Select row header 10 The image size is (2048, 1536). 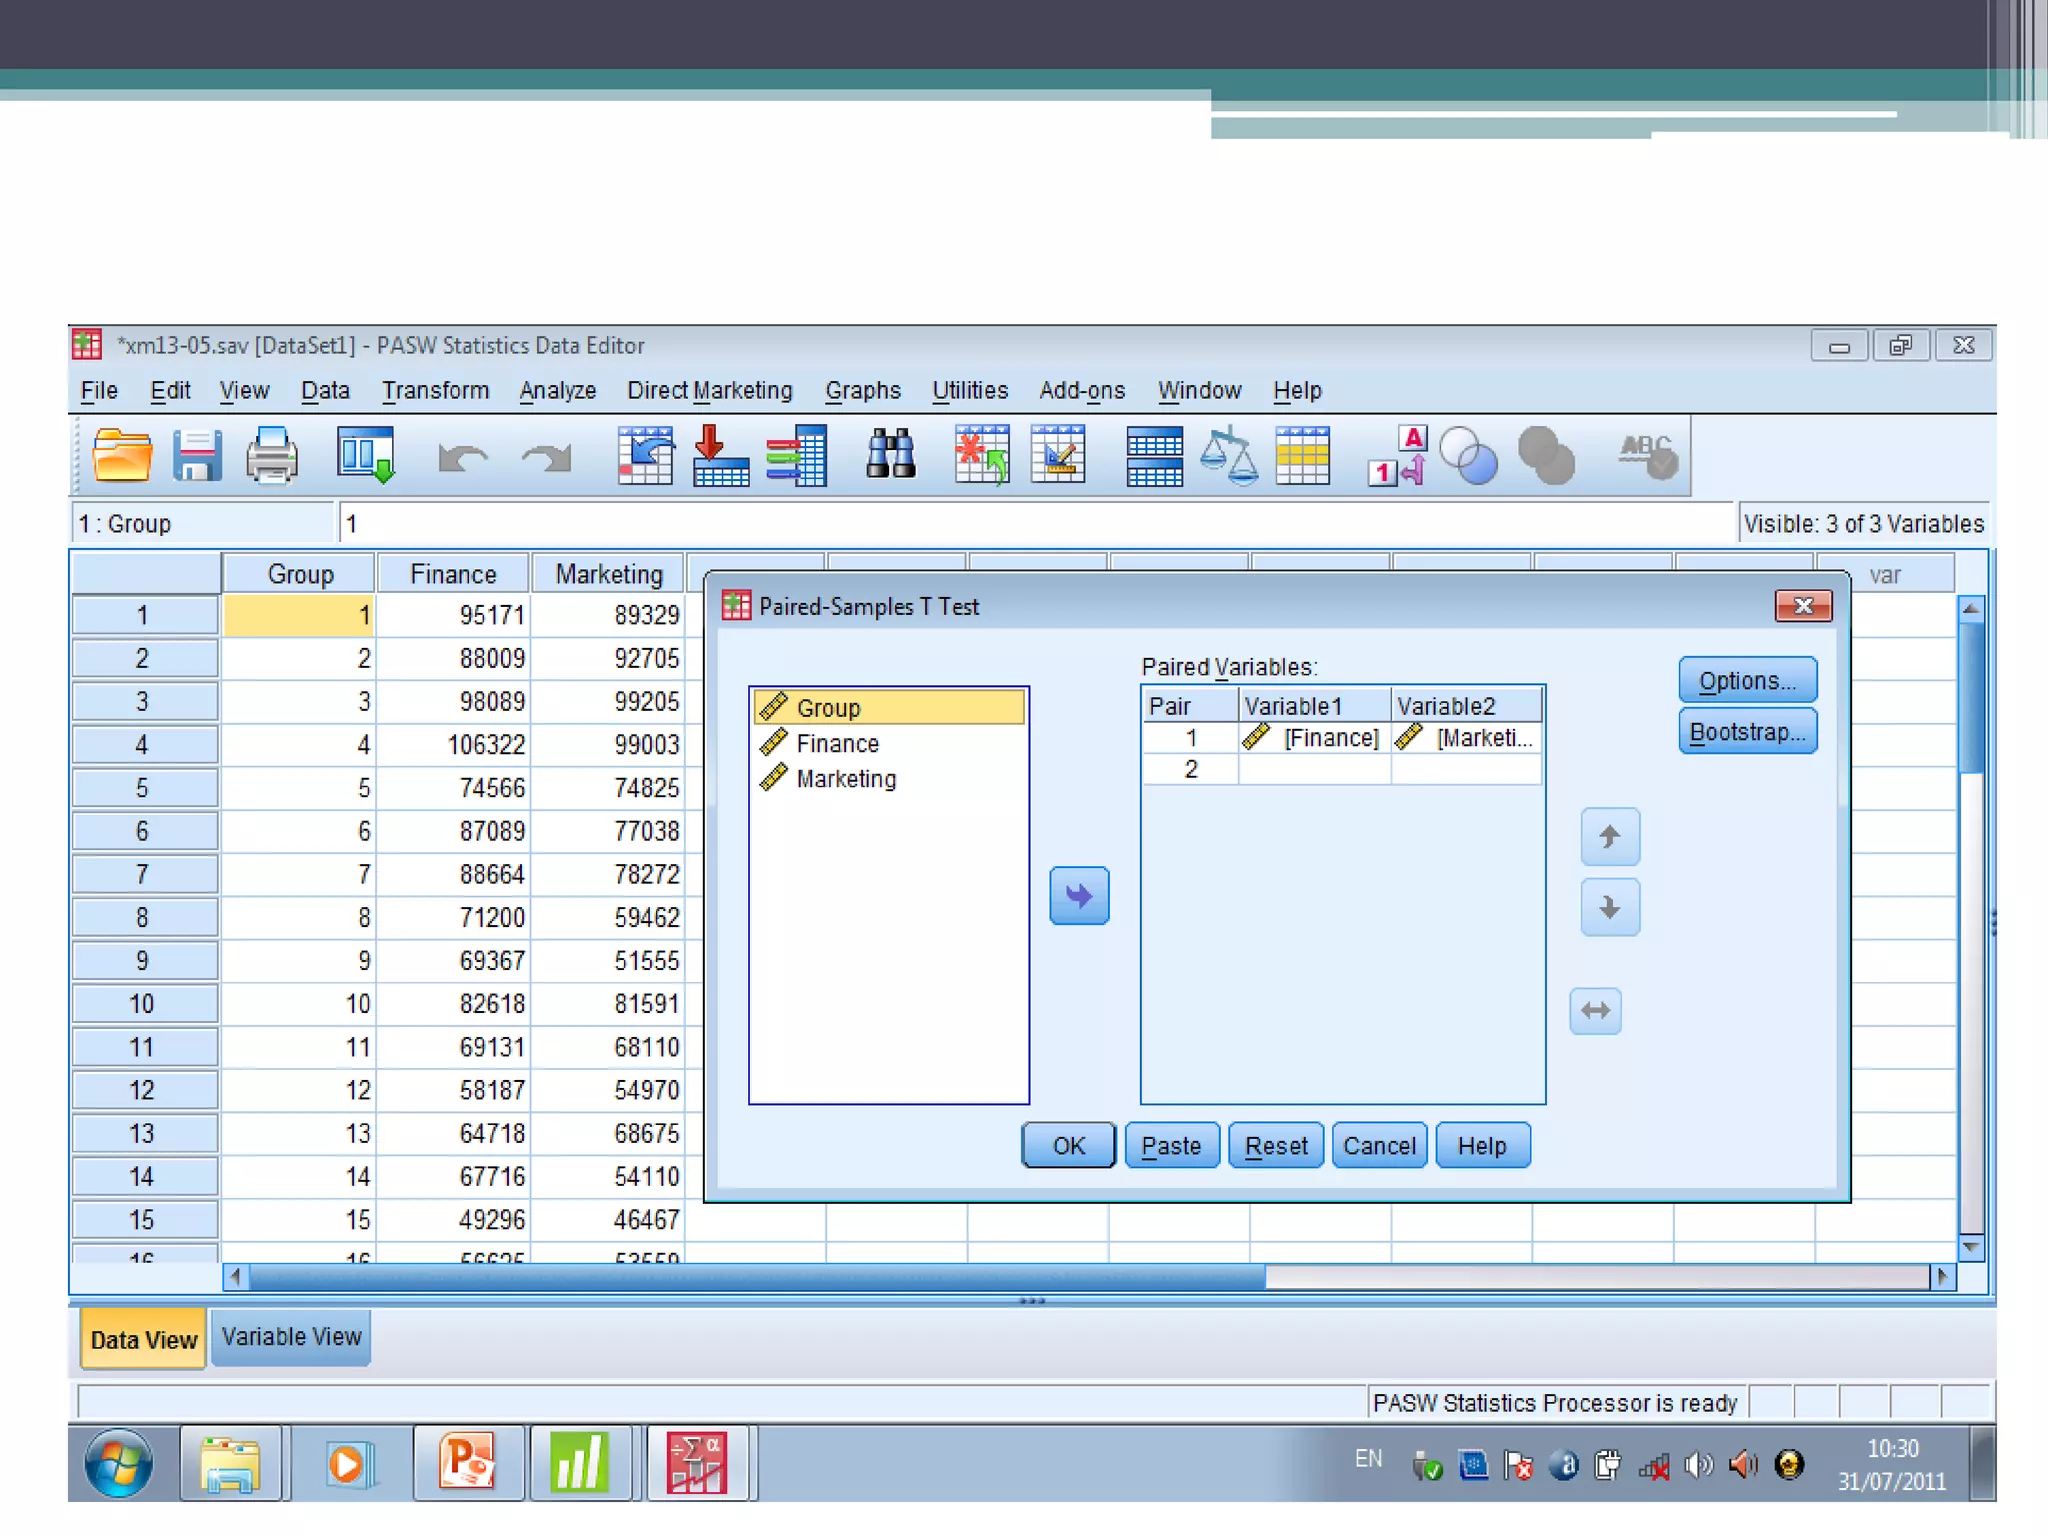pos(144,1003)
